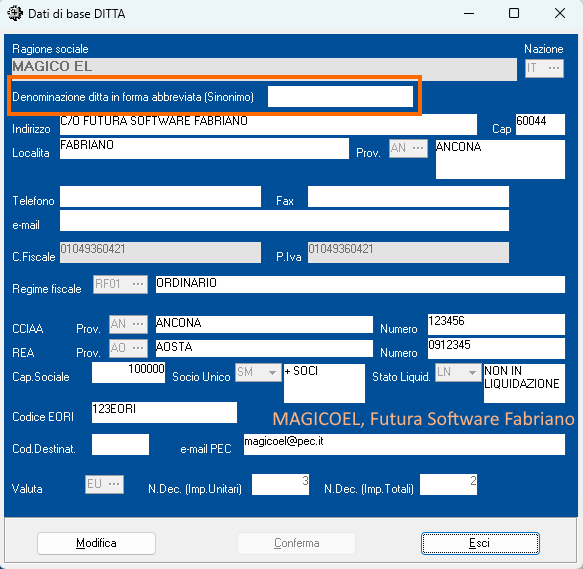Image resolution: width=583 pixels, height=569 pixels.
Task: Click the ANCONA province description box near Localita
Action: pos(500,159)
